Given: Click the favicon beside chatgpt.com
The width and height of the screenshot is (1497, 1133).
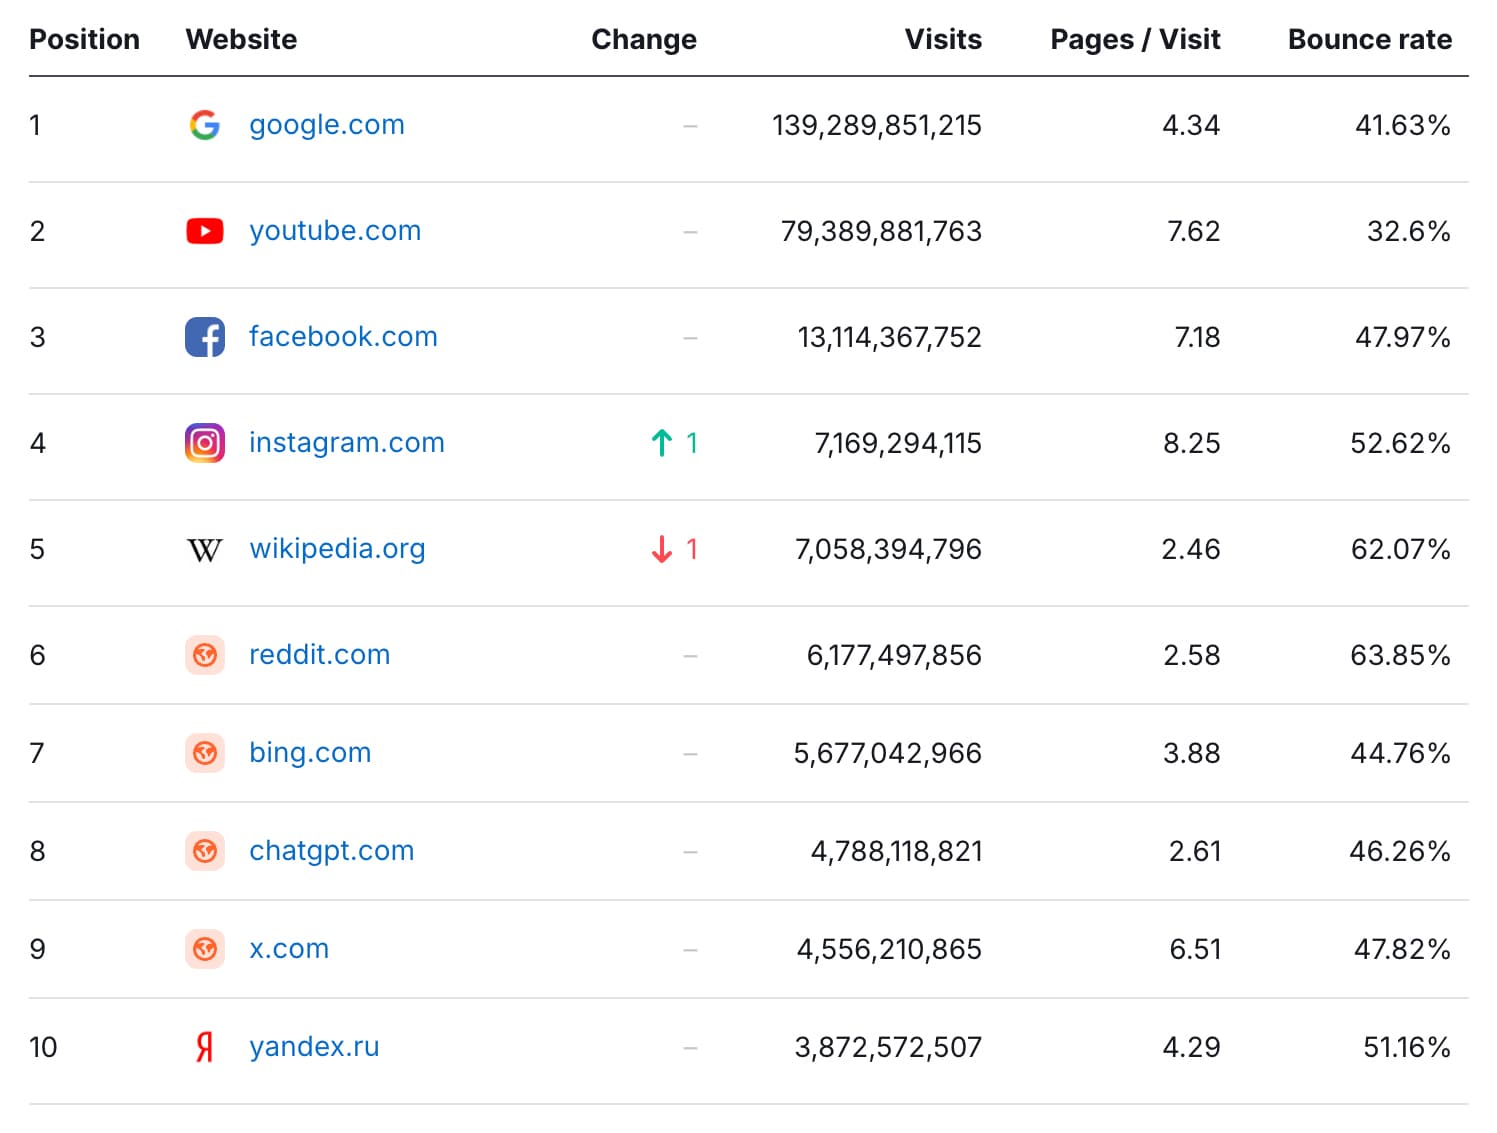Looking at the screenshot, I should 205,851.
